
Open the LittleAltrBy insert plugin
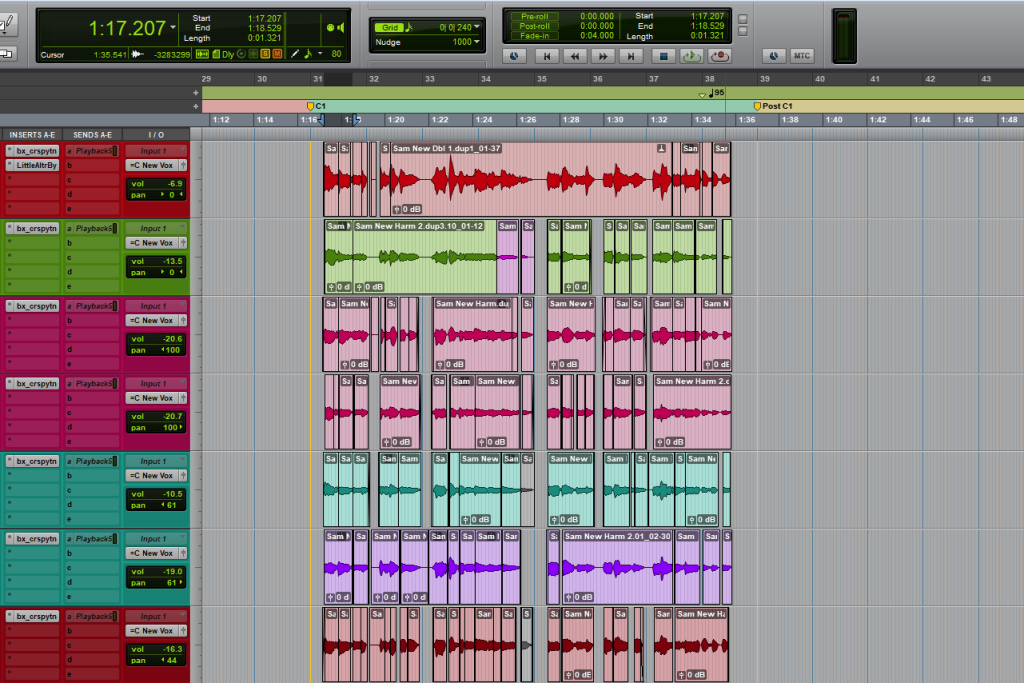(37, 165)
